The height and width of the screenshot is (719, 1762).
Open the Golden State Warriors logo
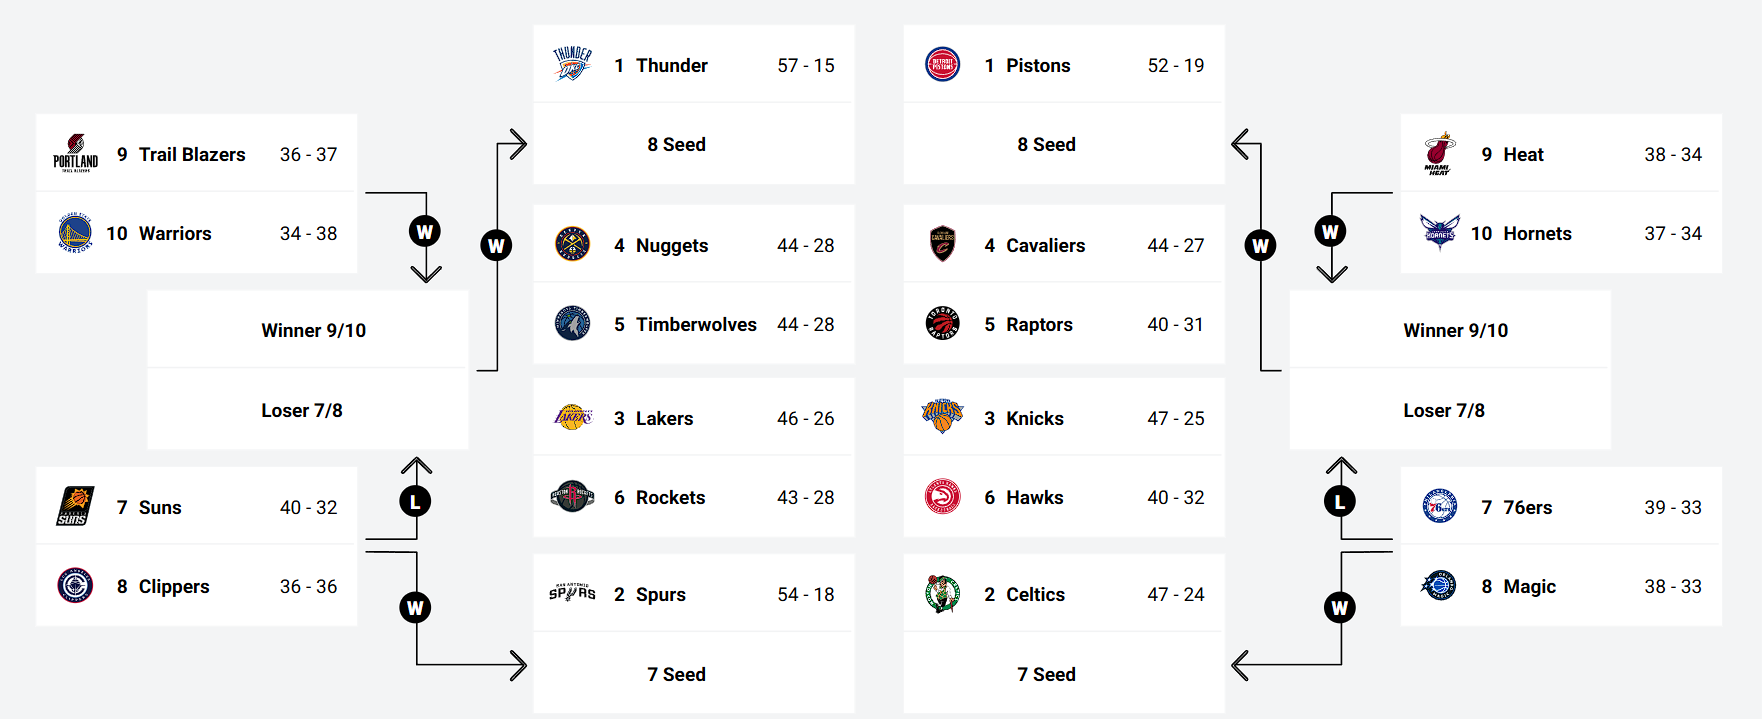pos(75,233)
